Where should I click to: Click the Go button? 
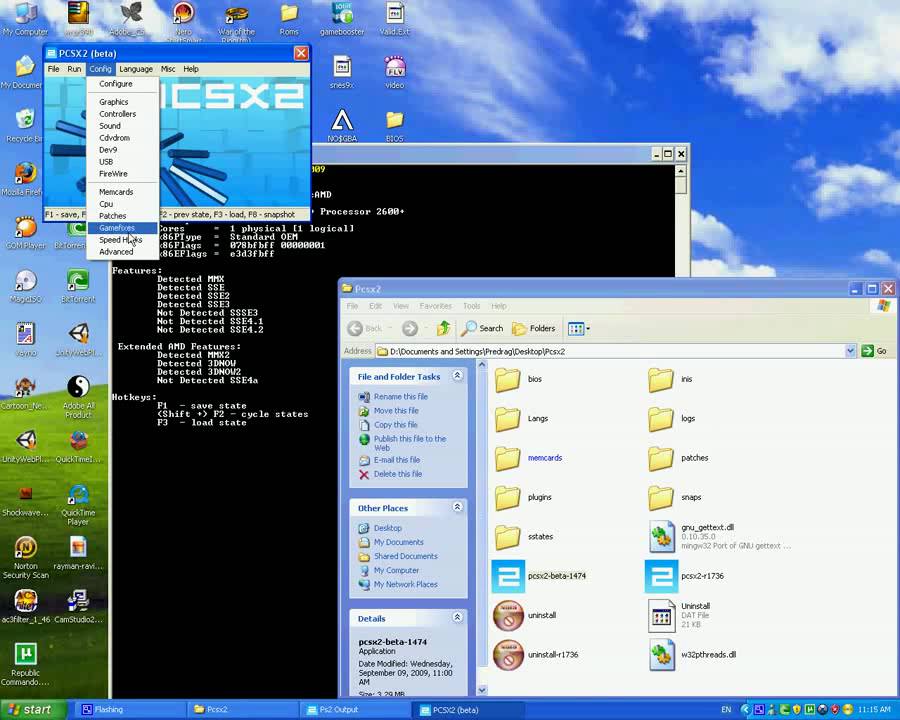875,351
